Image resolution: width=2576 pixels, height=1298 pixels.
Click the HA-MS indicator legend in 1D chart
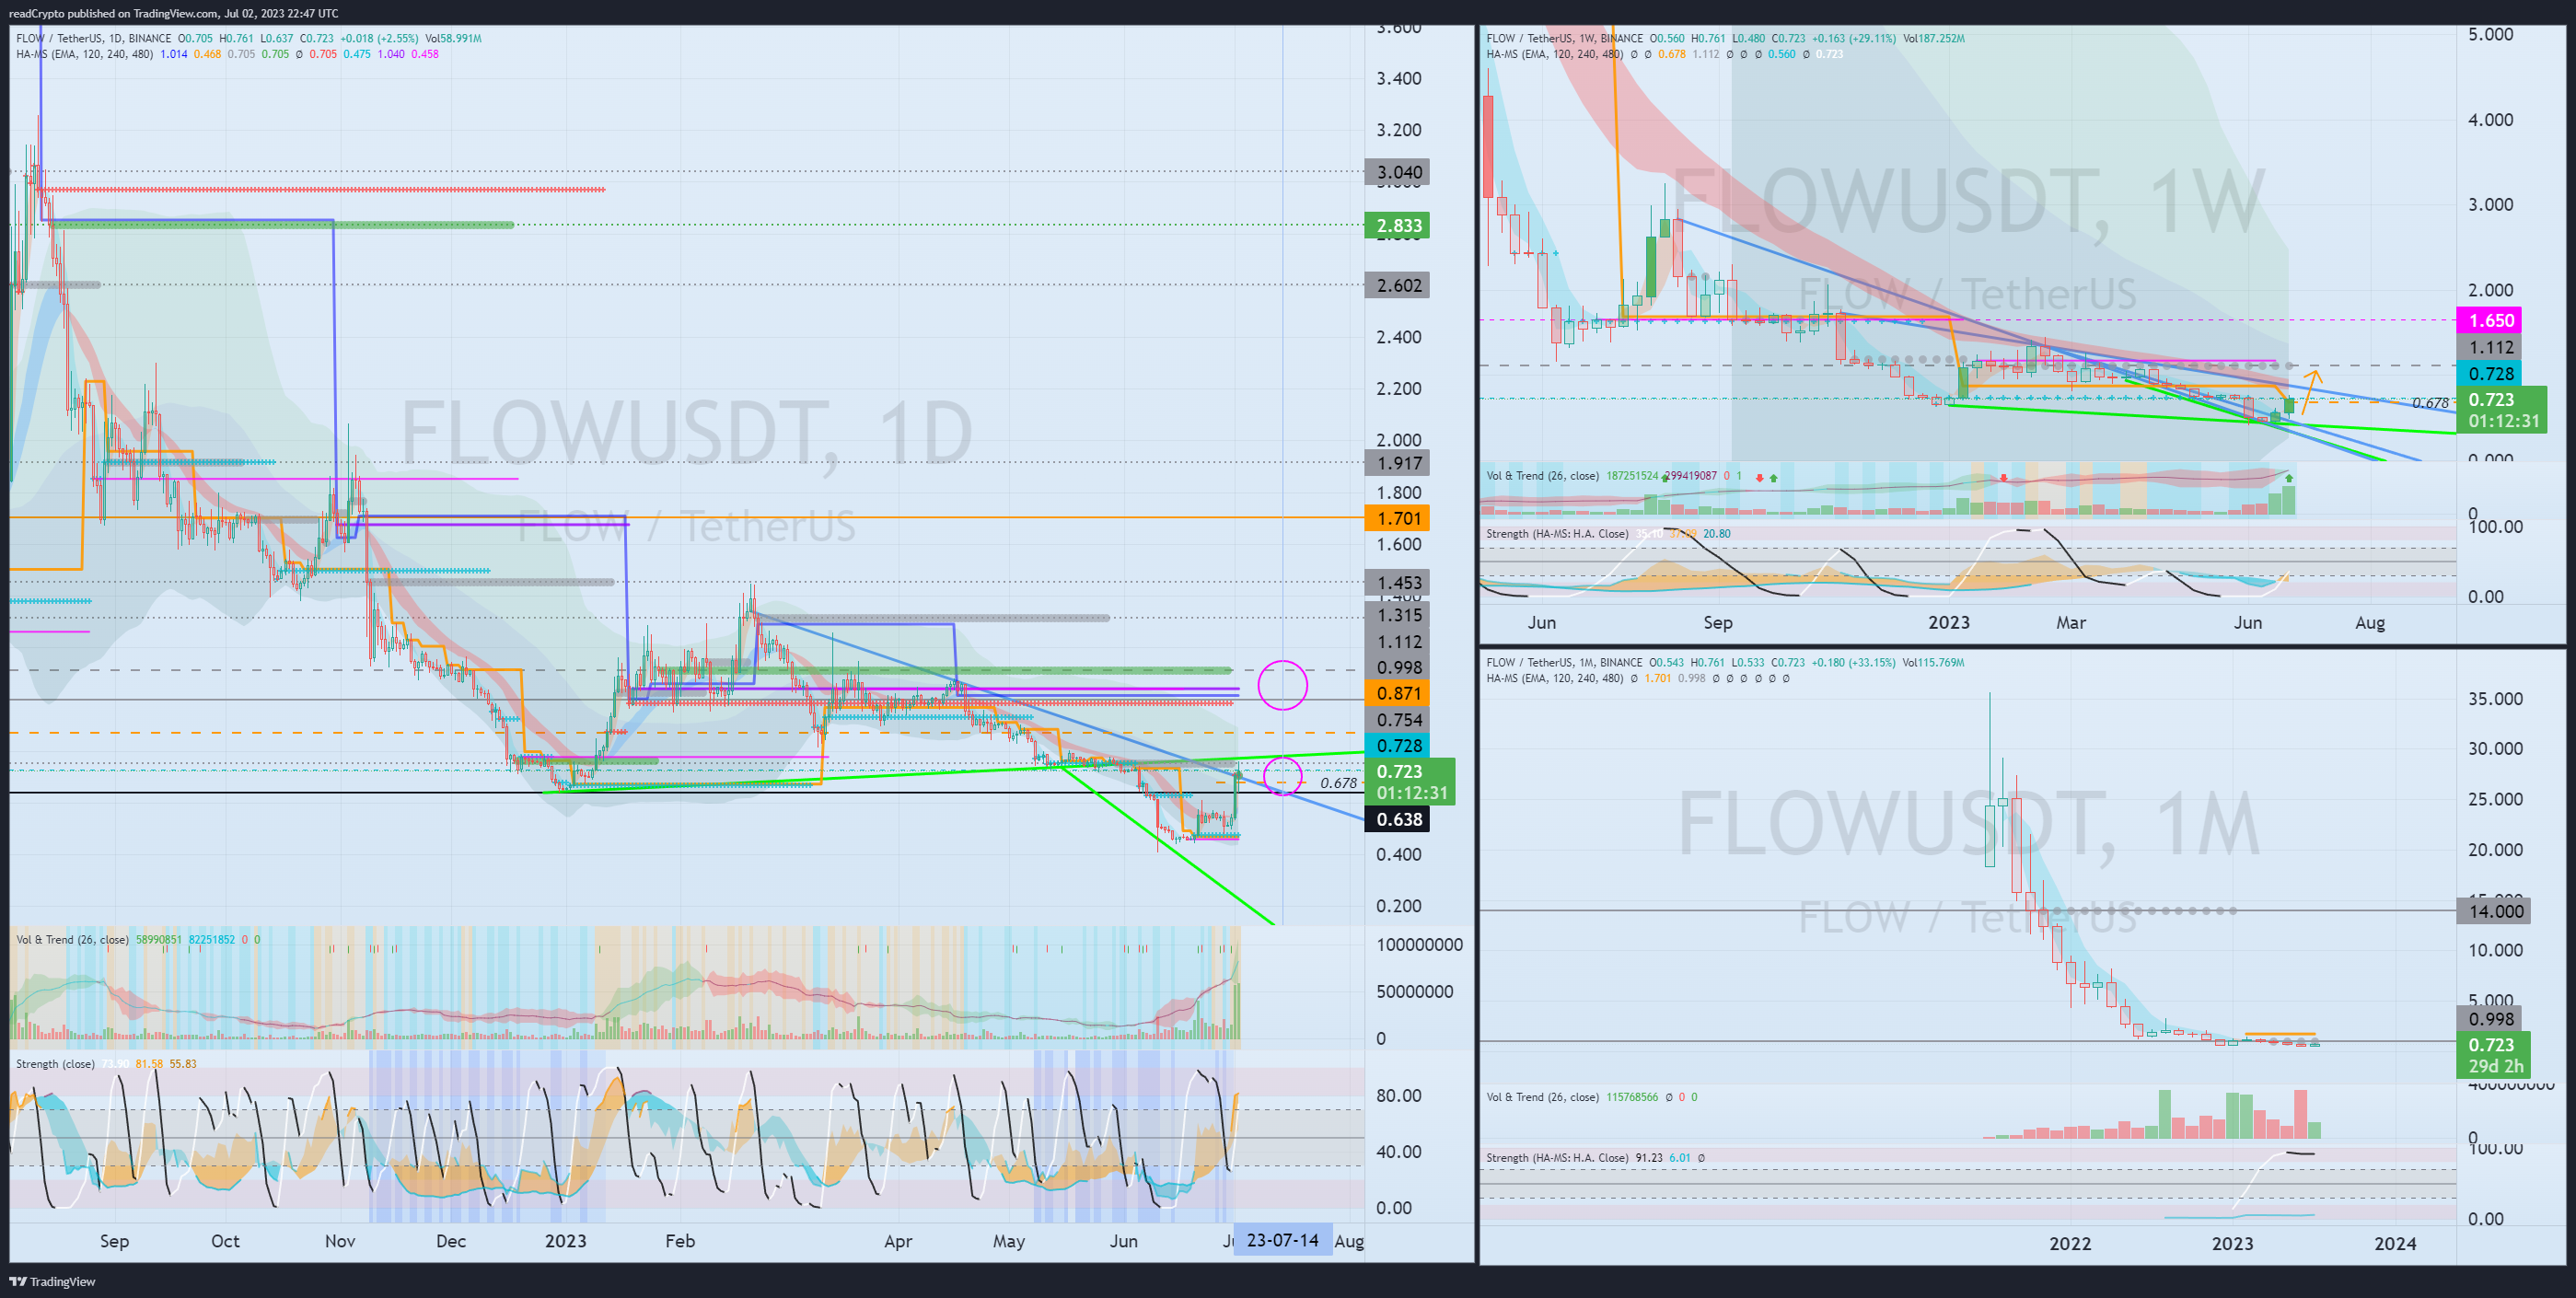tap(84, 54)
